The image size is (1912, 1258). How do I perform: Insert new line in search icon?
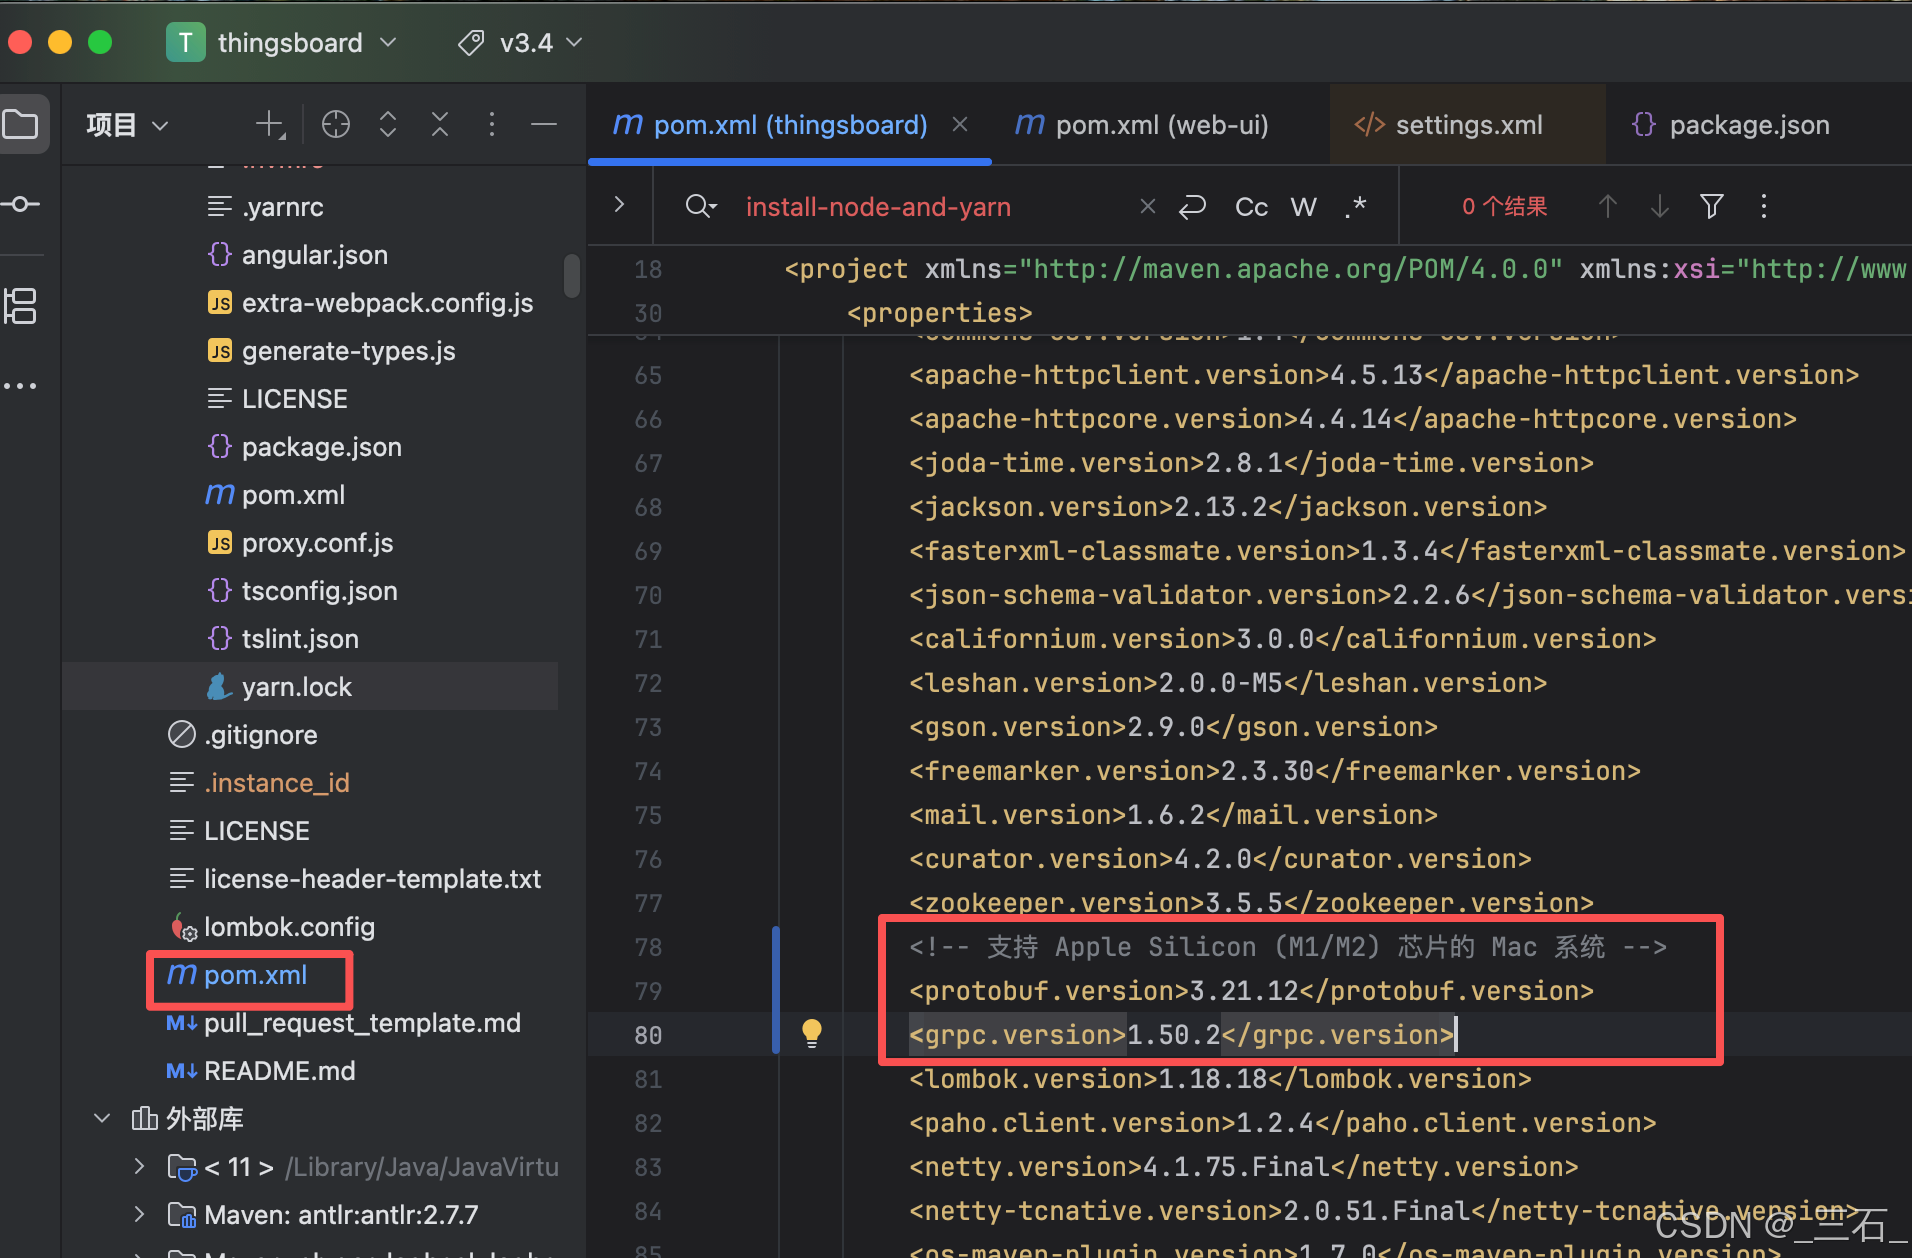point(1192,206)
